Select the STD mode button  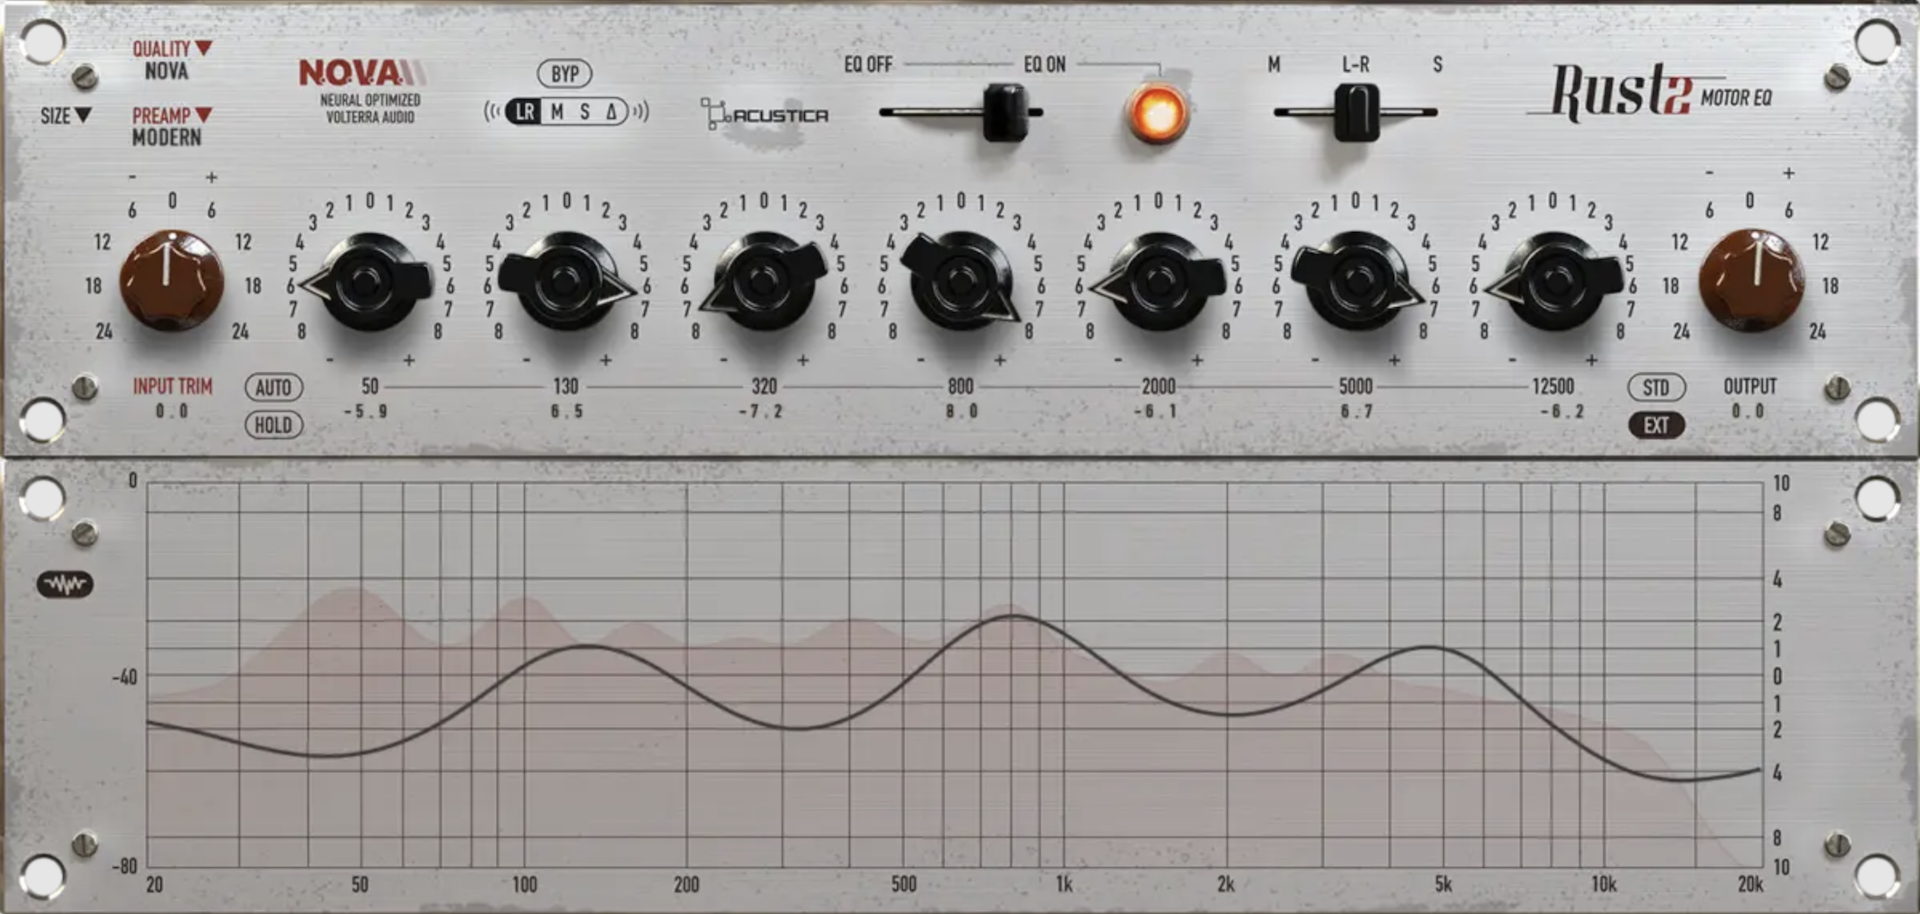coord(1656,387)
